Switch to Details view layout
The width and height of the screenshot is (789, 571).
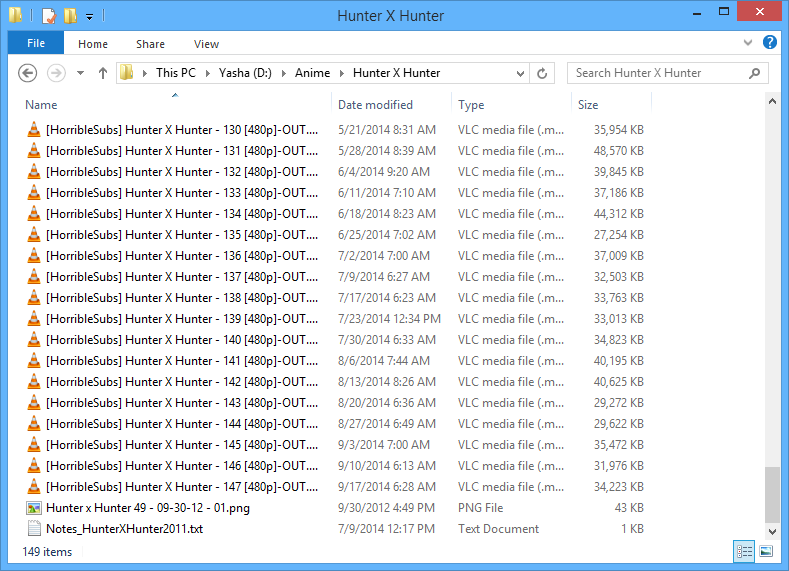744,551
